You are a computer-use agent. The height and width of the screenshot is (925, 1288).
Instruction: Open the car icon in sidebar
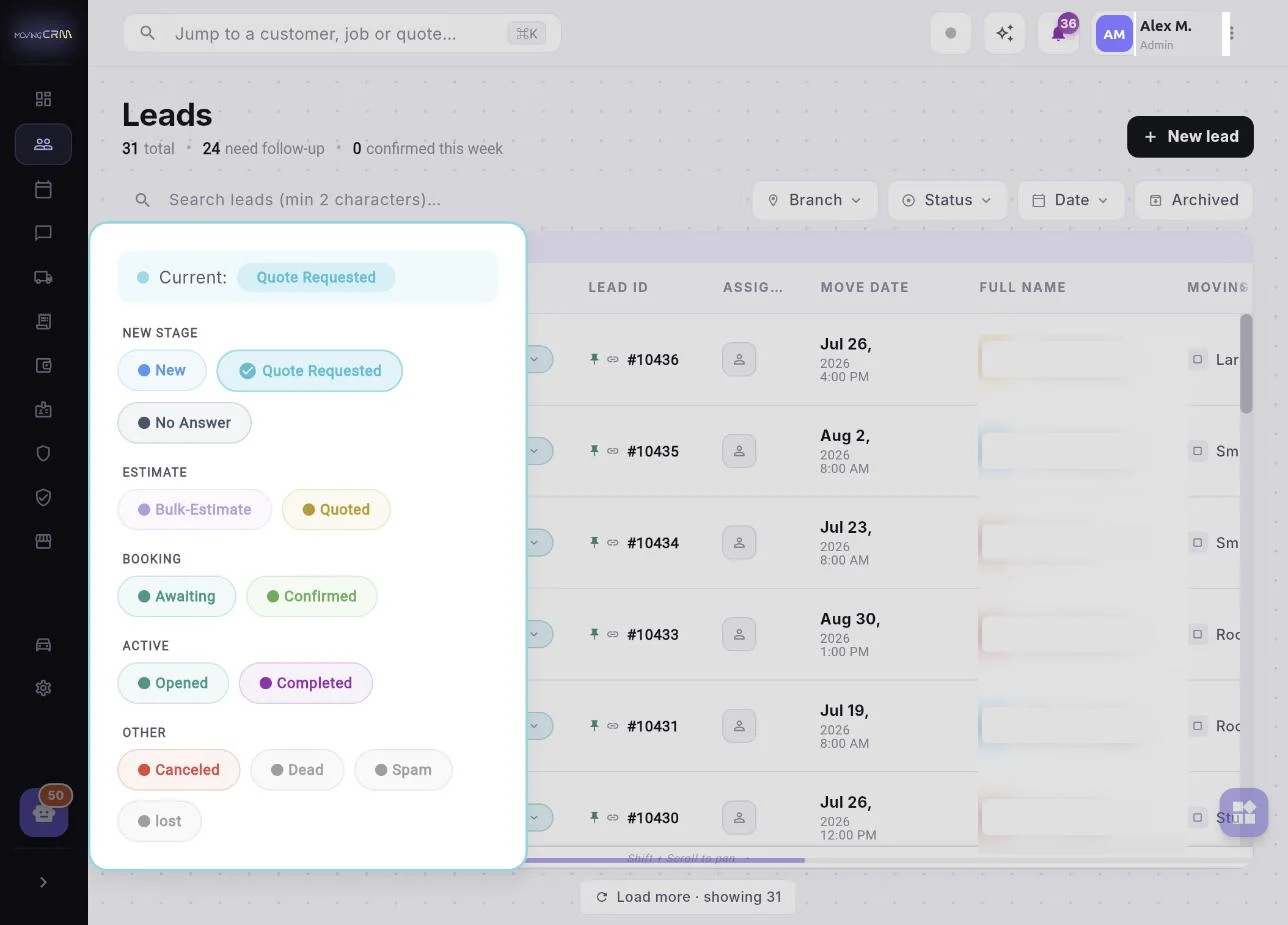(x=43, y=645)
